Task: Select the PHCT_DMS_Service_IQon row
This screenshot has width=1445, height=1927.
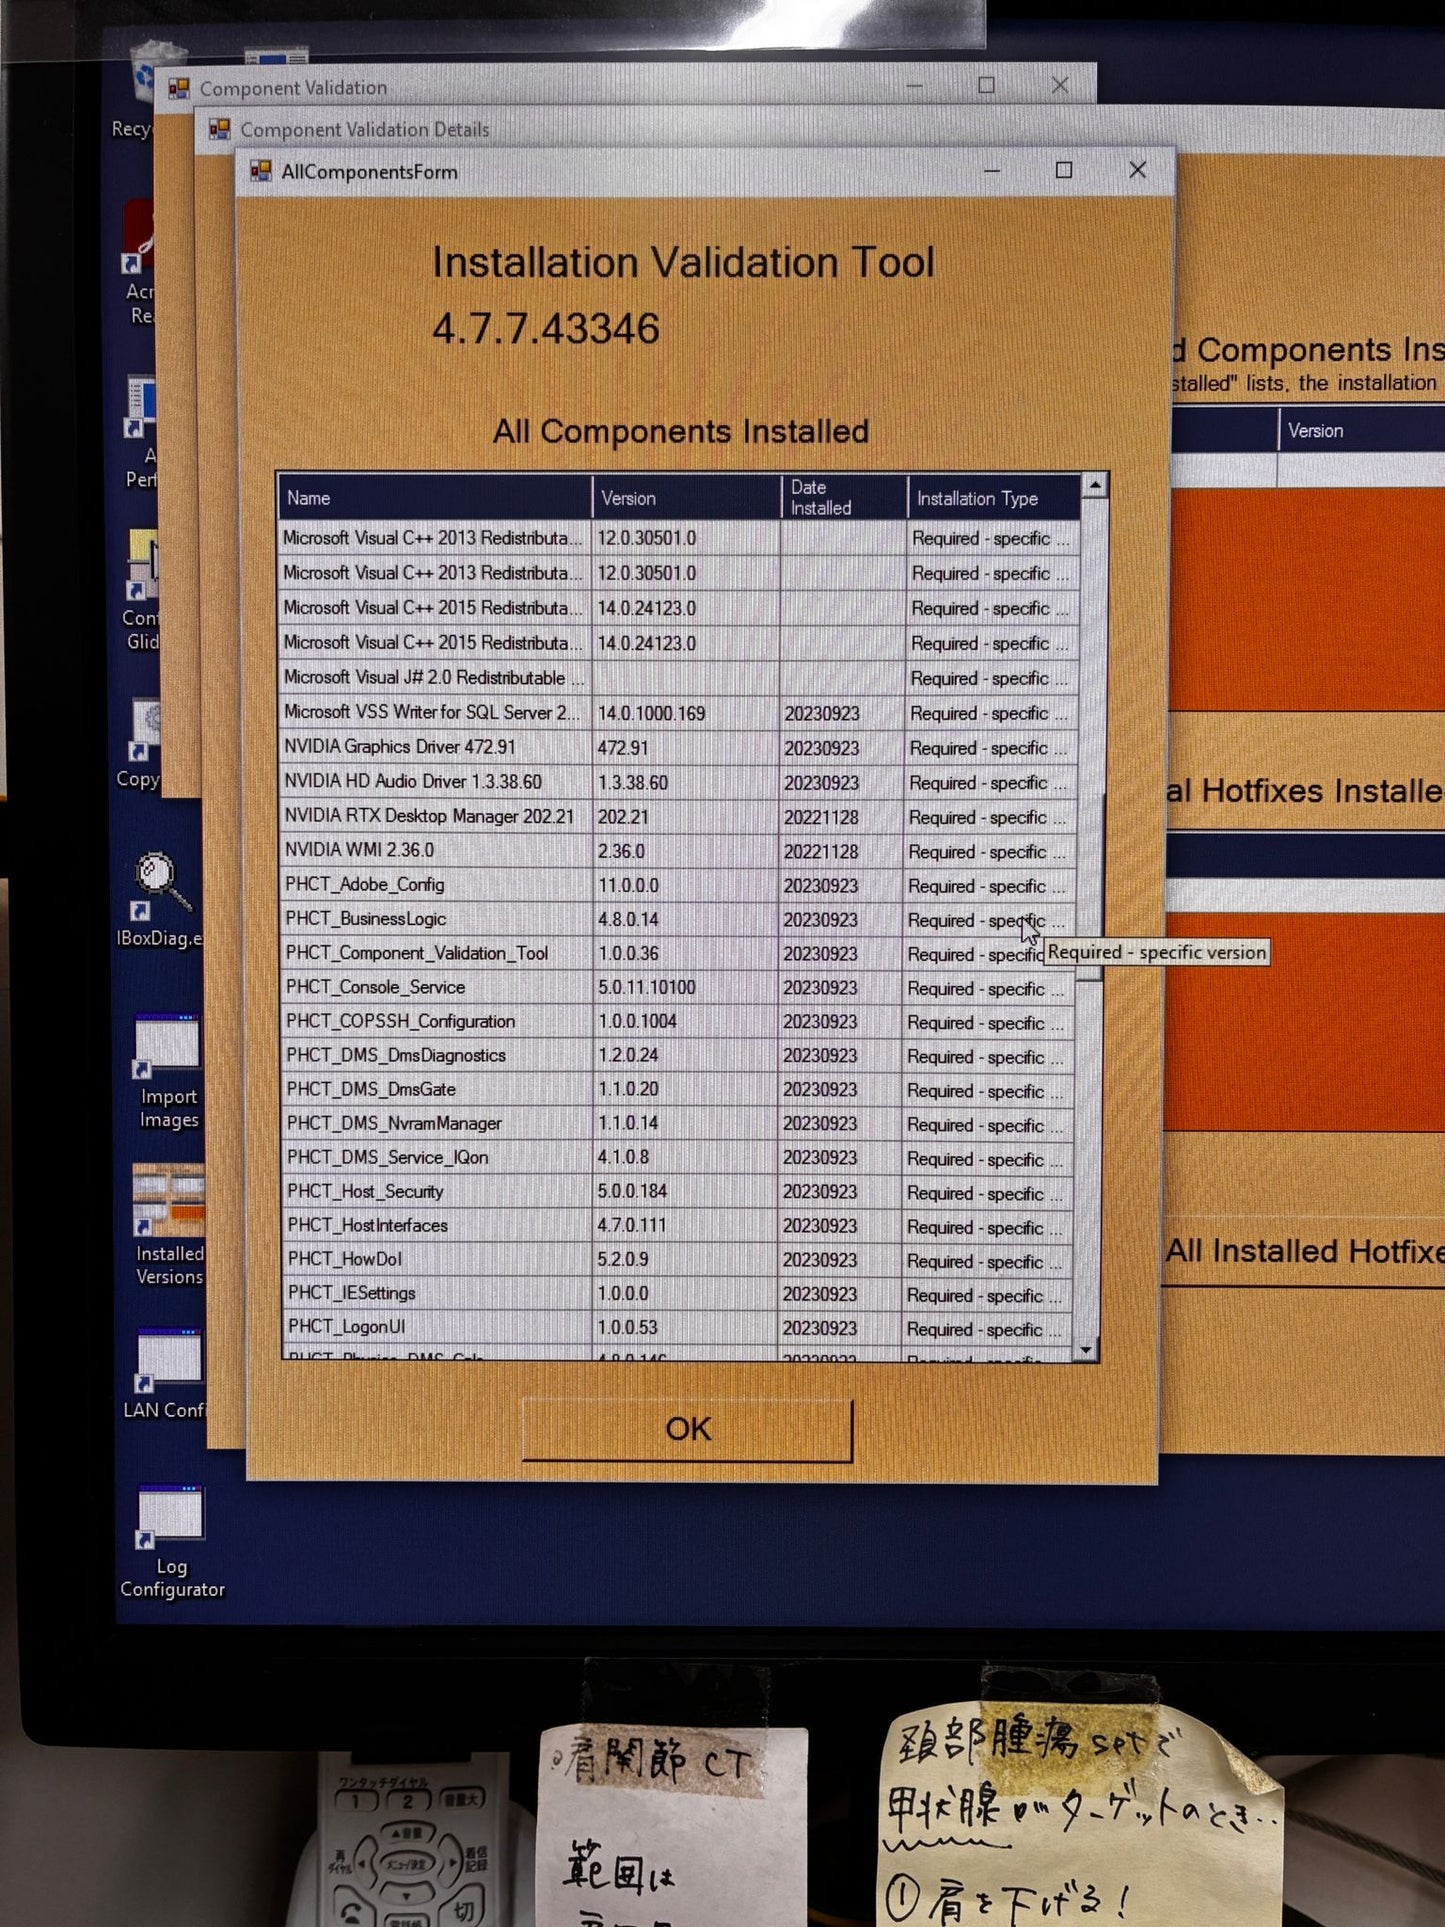Action: [679, 1158]
